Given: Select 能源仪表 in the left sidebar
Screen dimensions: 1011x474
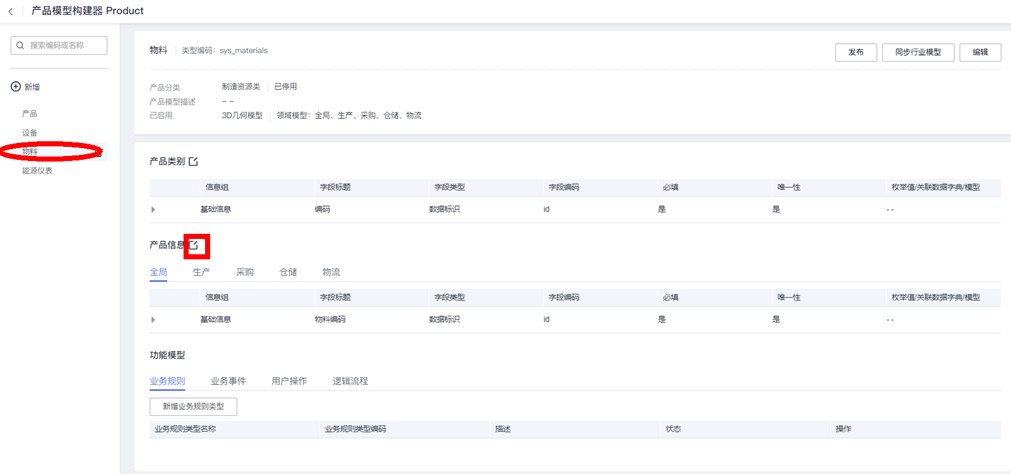Looking at the screenshot, I should pyautogui.click(x=37, y=171).
